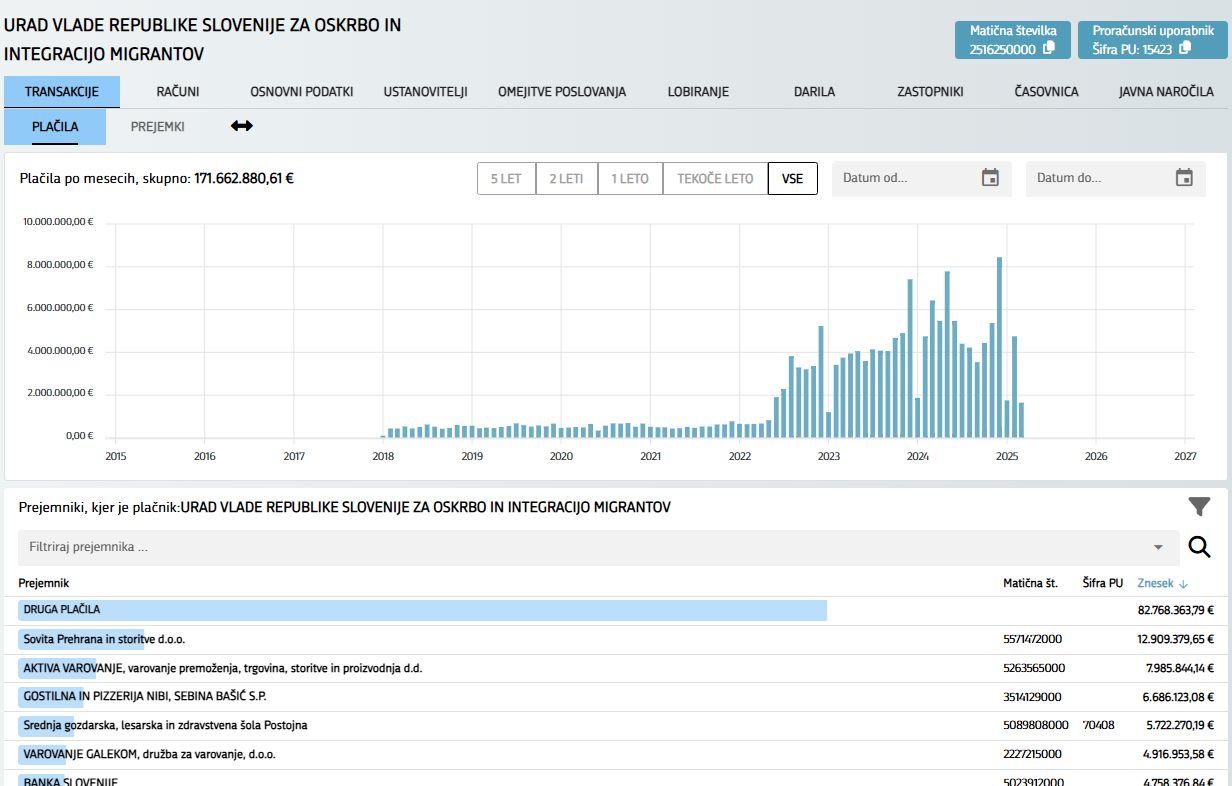Select the 5 LET time range

coord(506,179)
